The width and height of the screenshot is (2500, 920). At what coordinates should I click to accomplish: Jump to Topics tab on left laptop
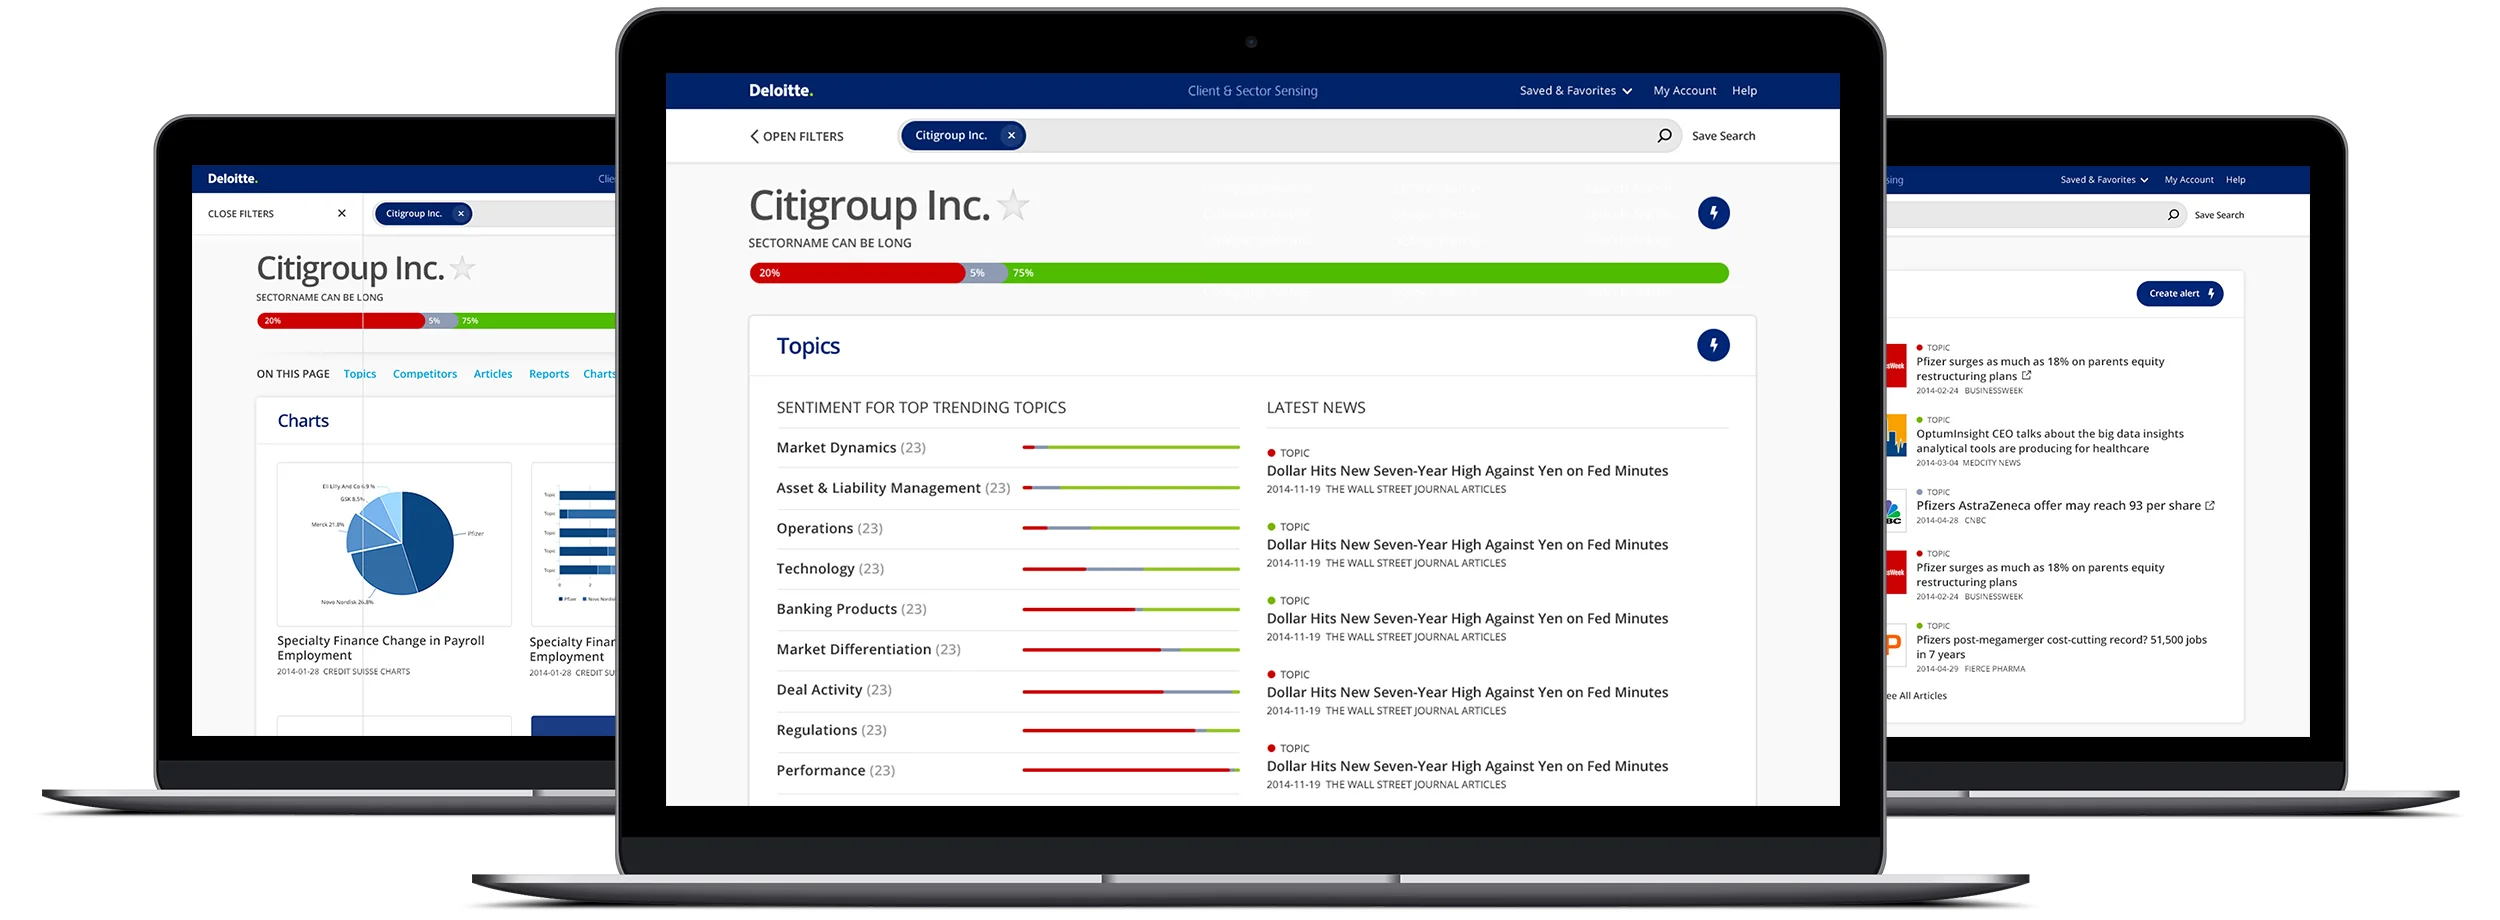360,374
